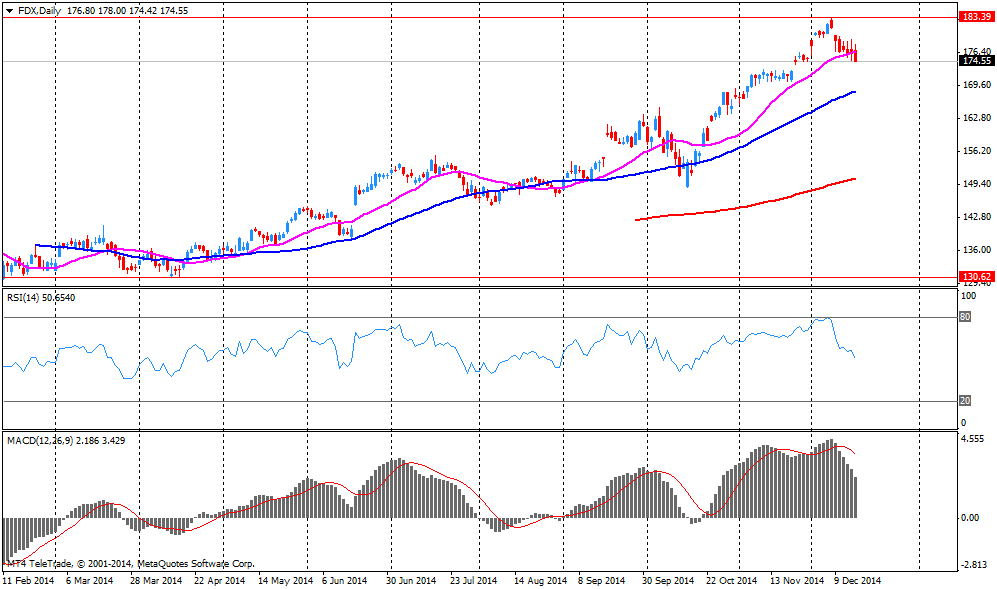This screenshot has width=997, height=589.
Task: Click the black 174.55 current price tag
Action: [974, 61]
